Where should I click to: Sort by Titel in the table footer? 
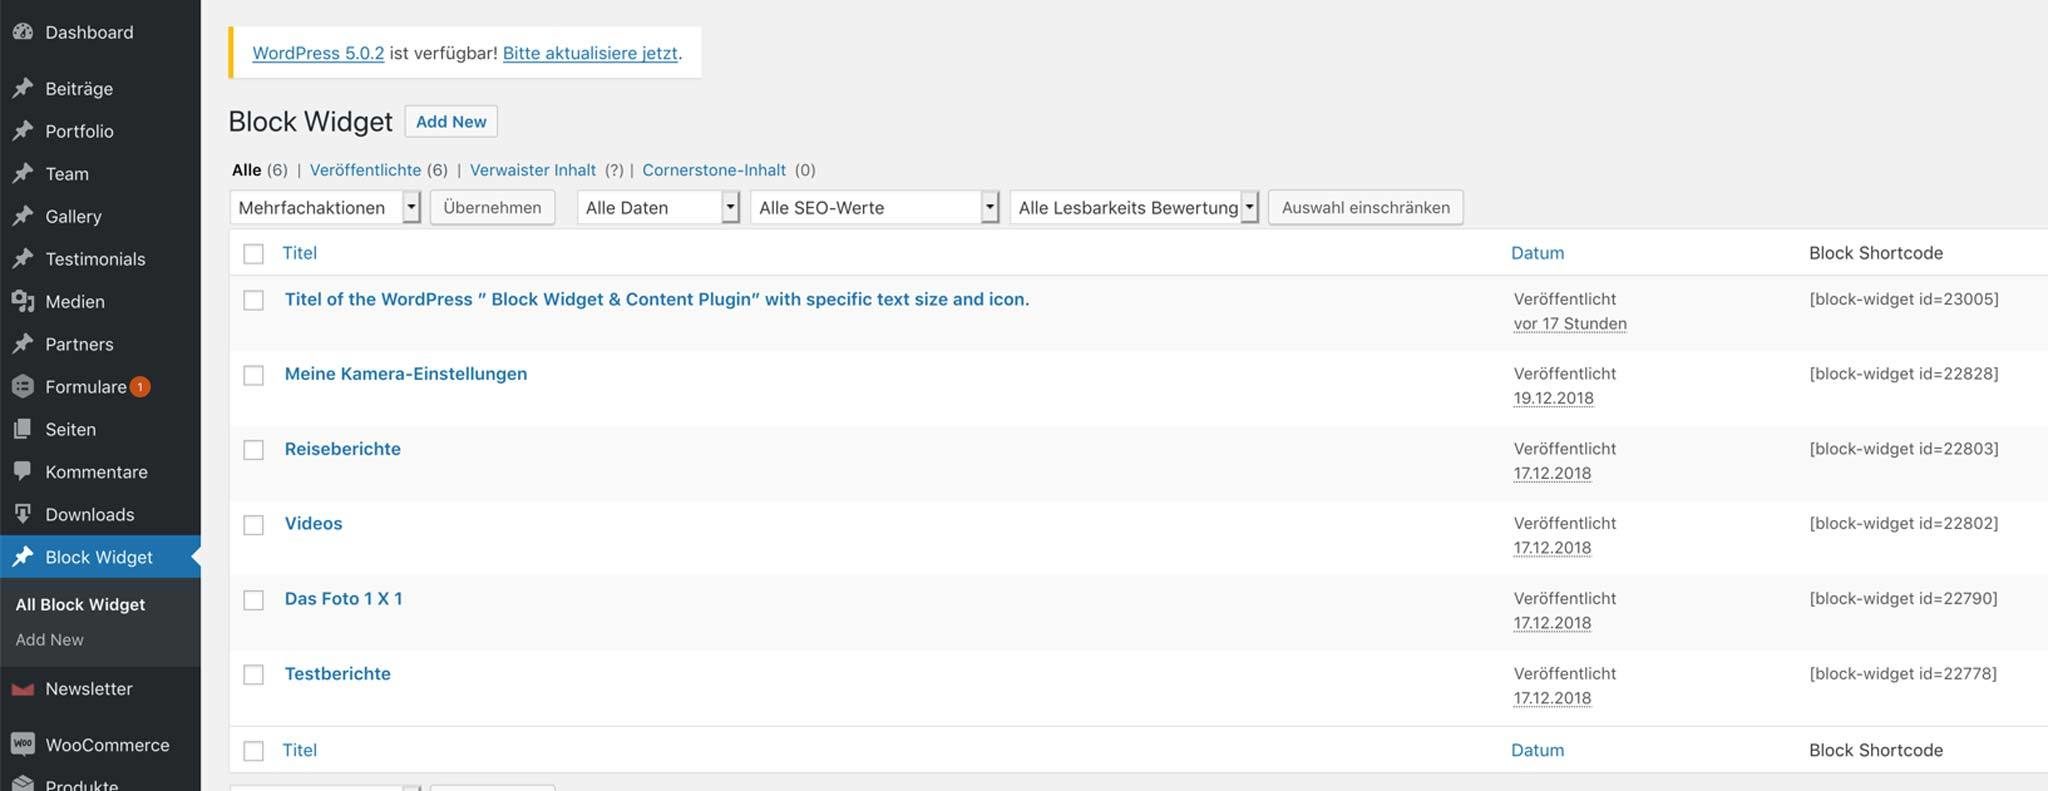299,750
